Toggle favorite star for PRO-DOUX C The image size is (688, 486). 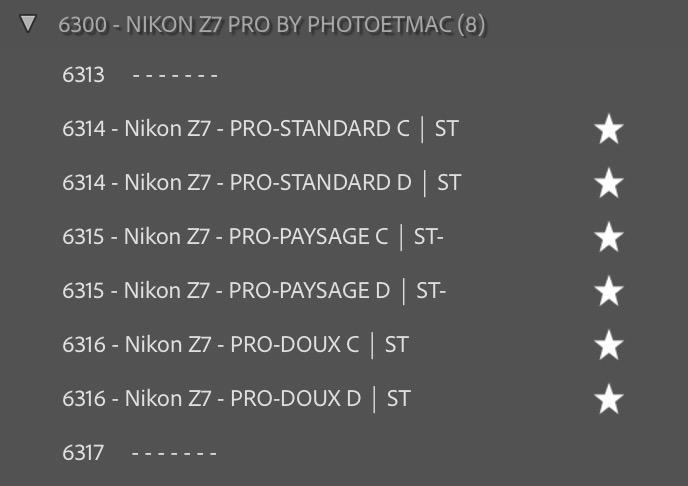609,345
